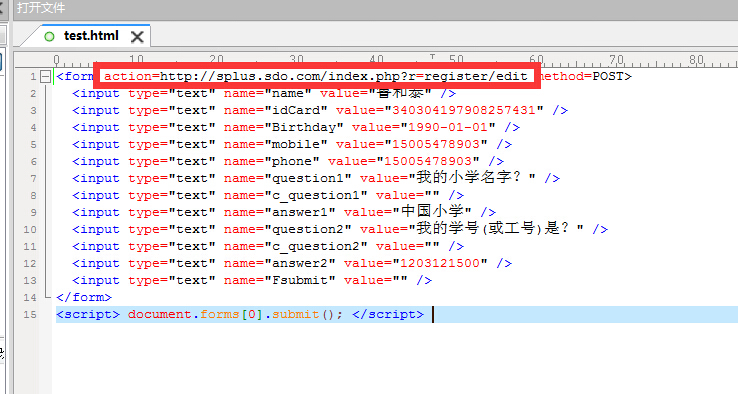Click line number 10 in the gutter
738x394 pixels.
(30, 229)
